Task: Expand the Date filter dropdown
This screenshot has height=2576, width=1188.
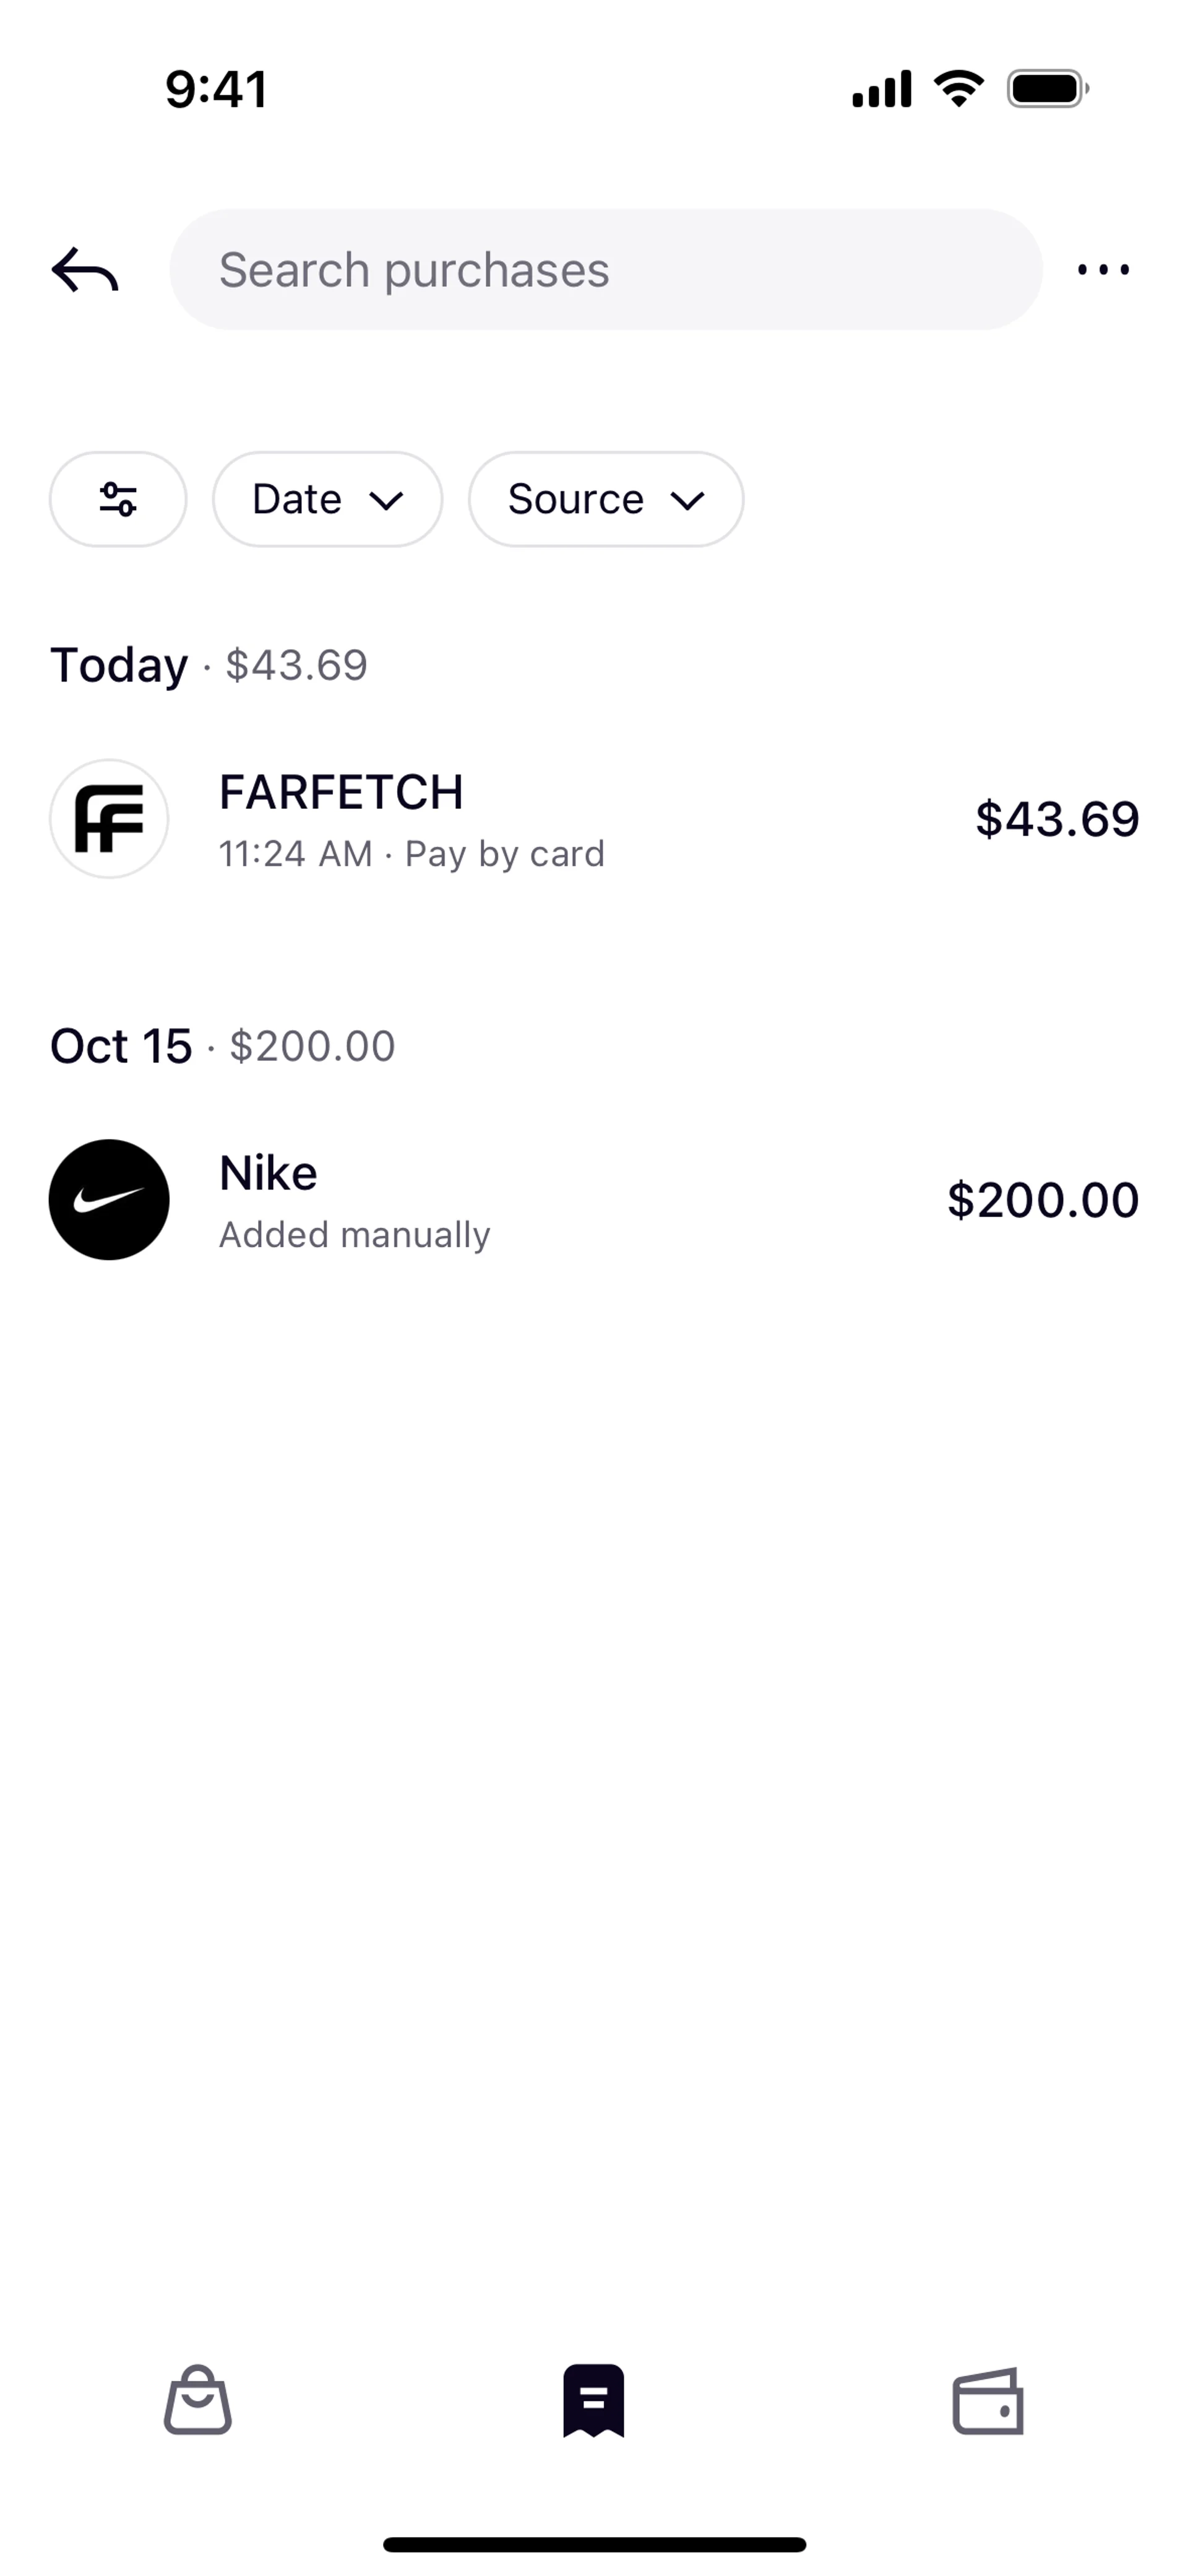Action: click(327, 499)
